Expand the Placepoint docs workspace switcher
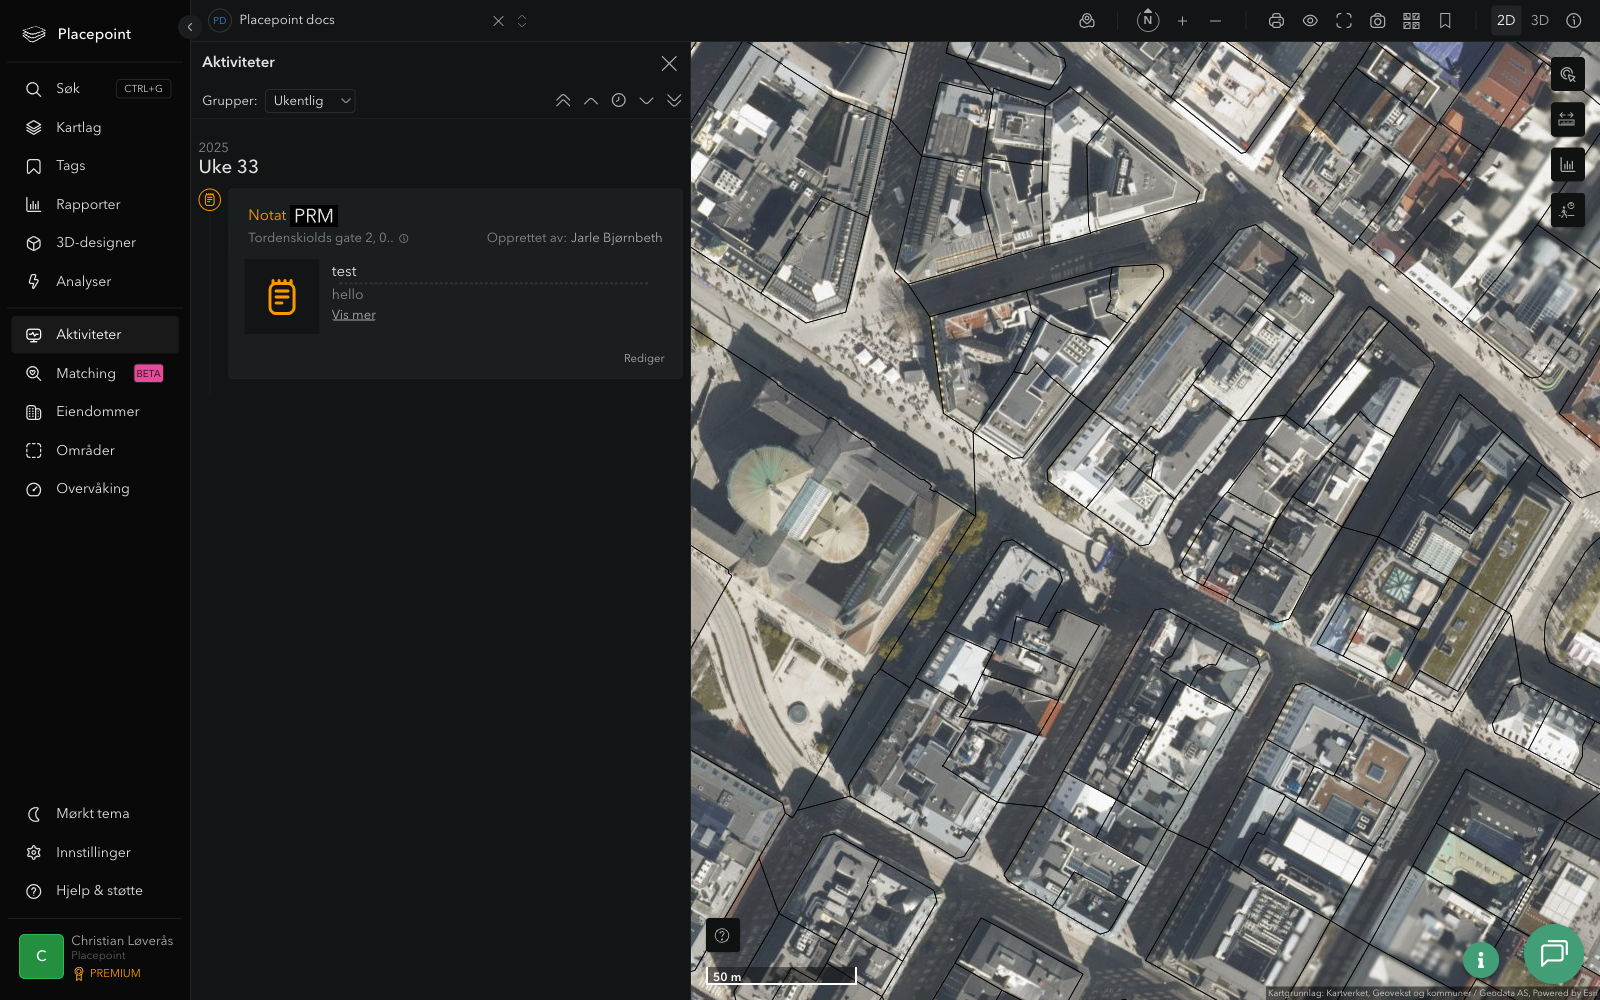 (x=522, y=21)
